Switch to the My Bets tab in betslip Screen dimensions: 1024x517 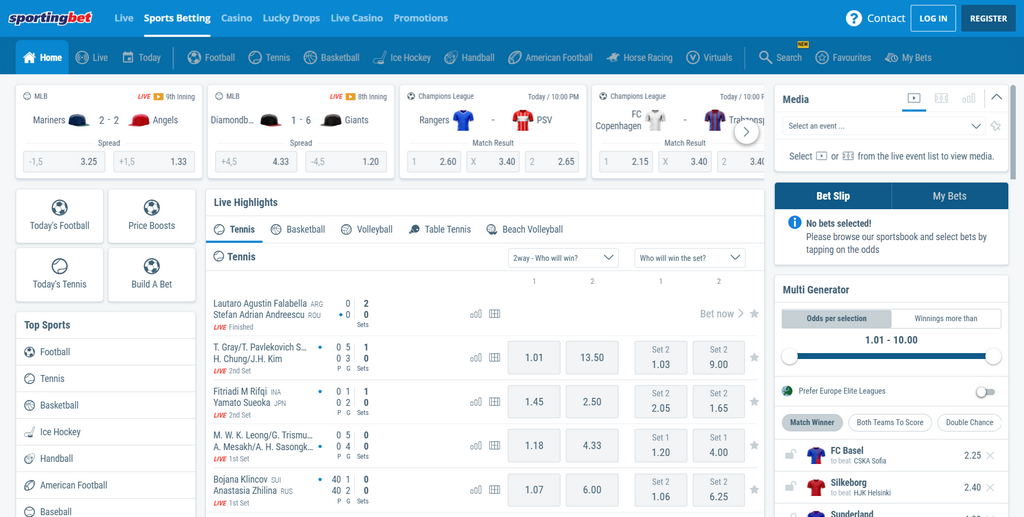pyautogui.click(x=949, y=196)
